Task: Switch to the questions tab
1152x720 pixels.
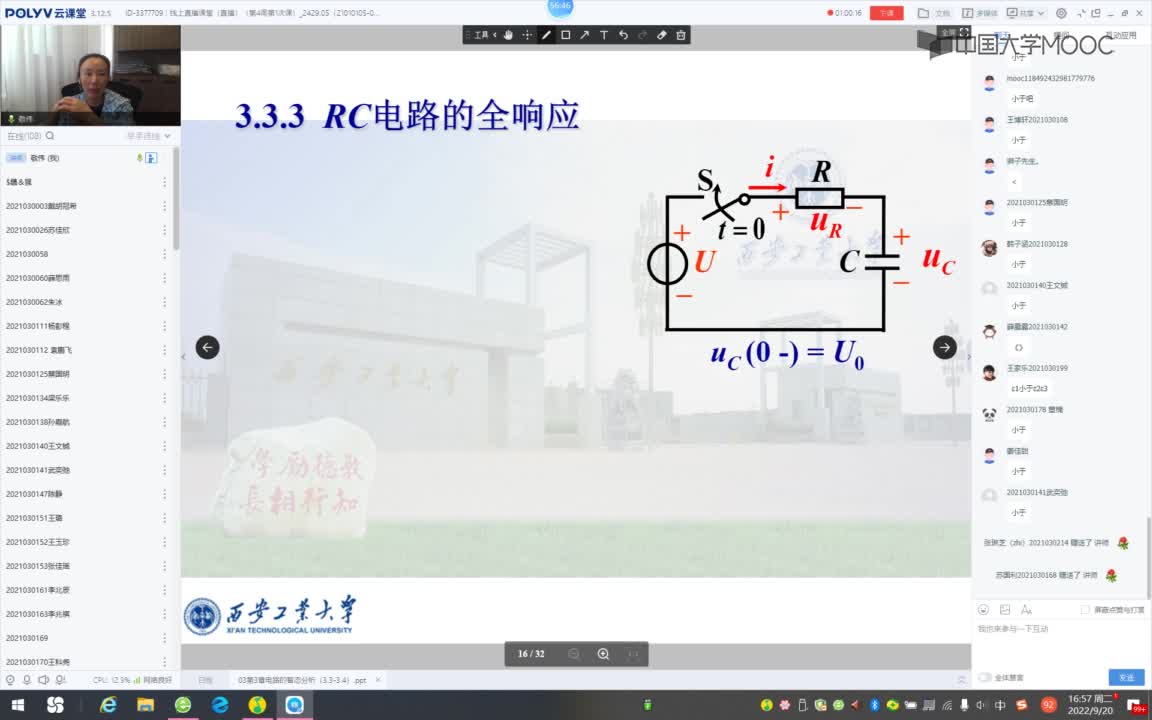Action: (1061, 35)
